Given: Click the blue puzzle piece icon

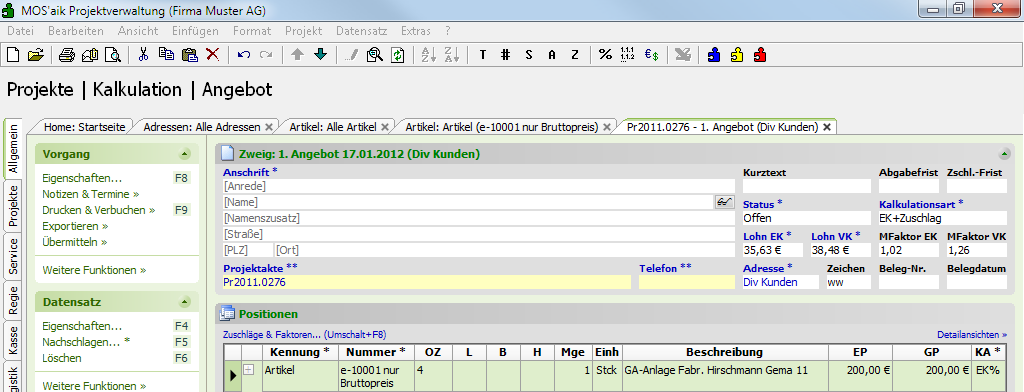Looking at the screenshot, I should click(714, 55).
